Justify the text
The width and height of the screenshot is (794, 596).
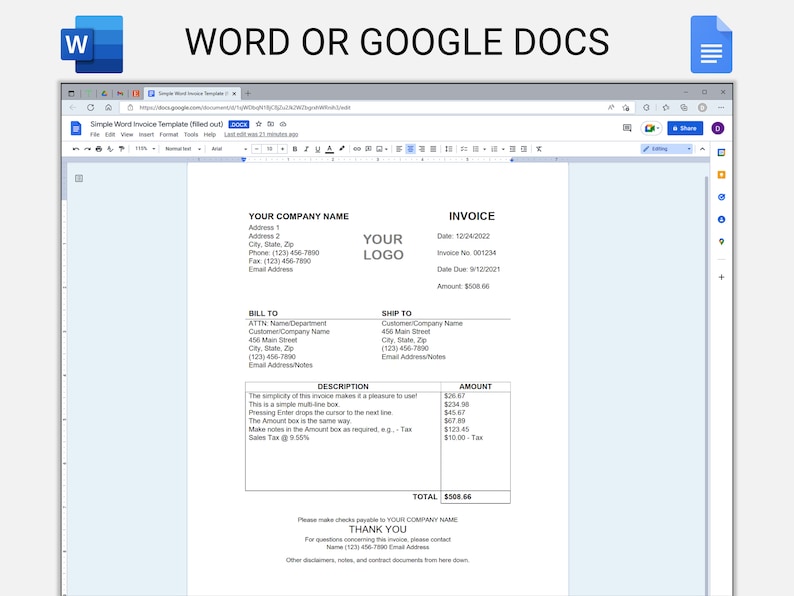pos(433,149)
